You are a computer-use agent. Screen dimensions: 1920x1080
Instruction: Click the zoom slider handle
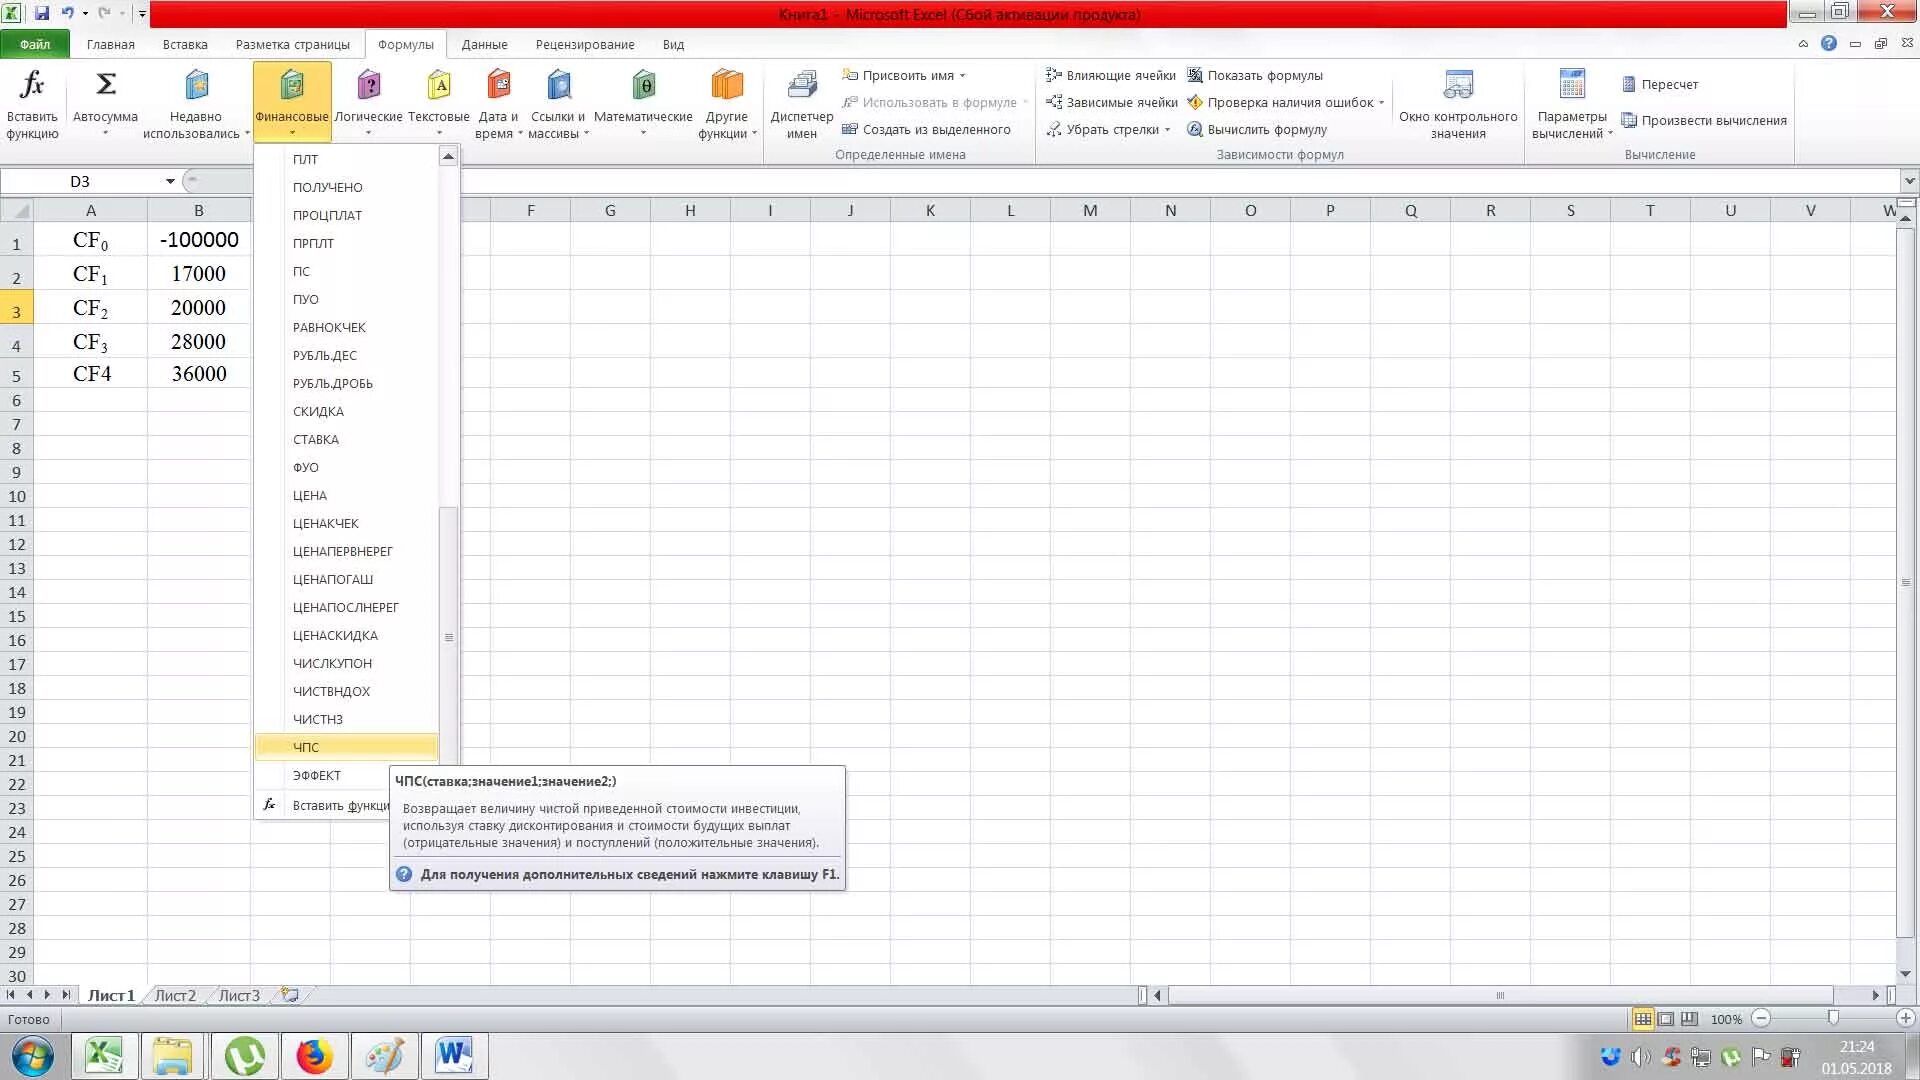coord(1832,1018)
